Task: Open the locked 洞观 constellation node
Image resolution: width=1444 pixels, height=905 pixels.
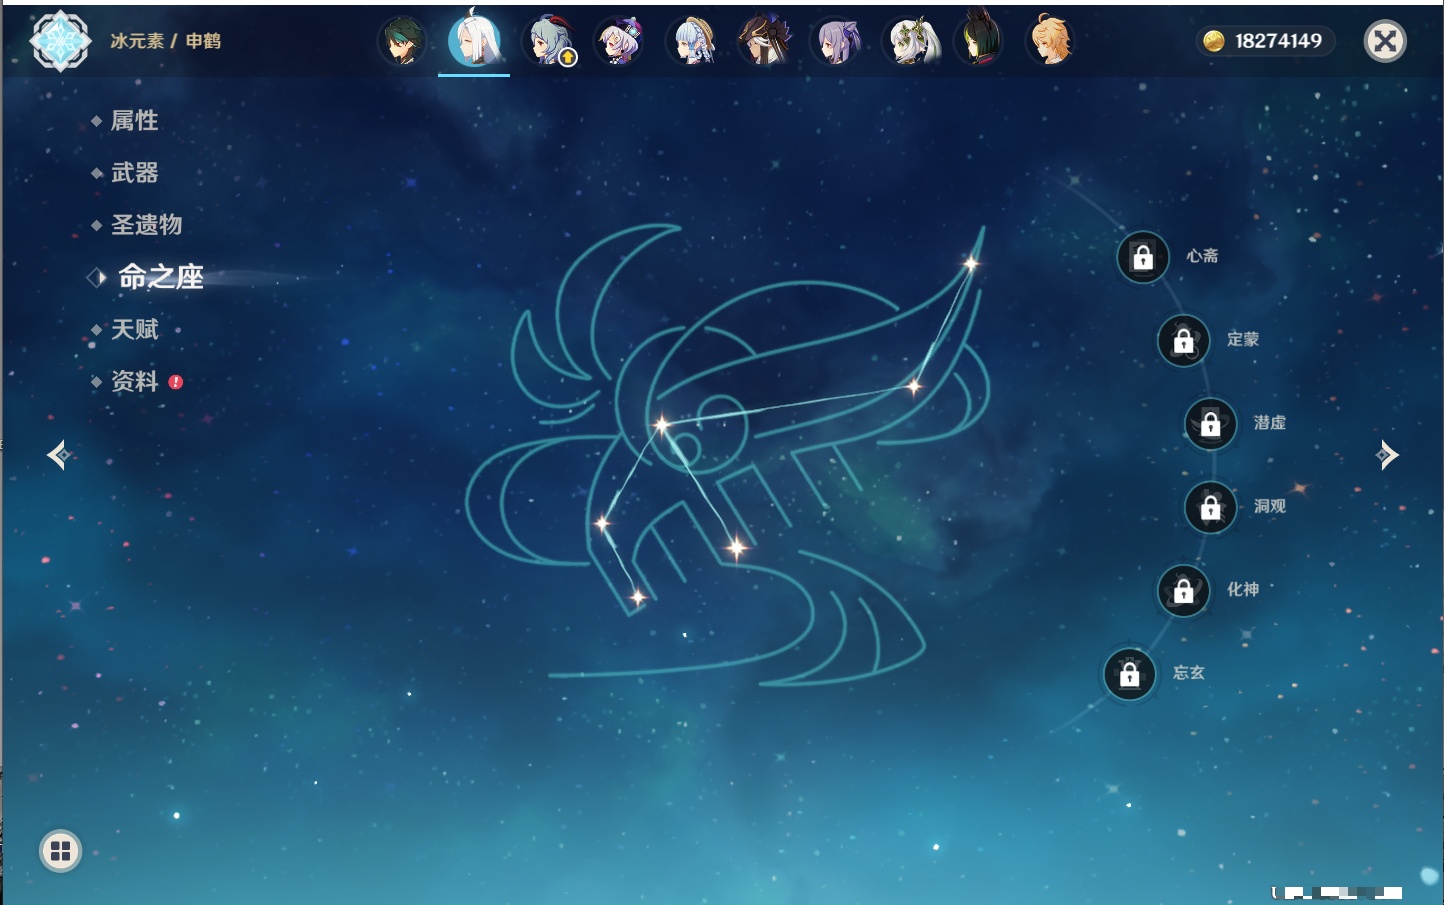Action: (x=1211, y=508)
